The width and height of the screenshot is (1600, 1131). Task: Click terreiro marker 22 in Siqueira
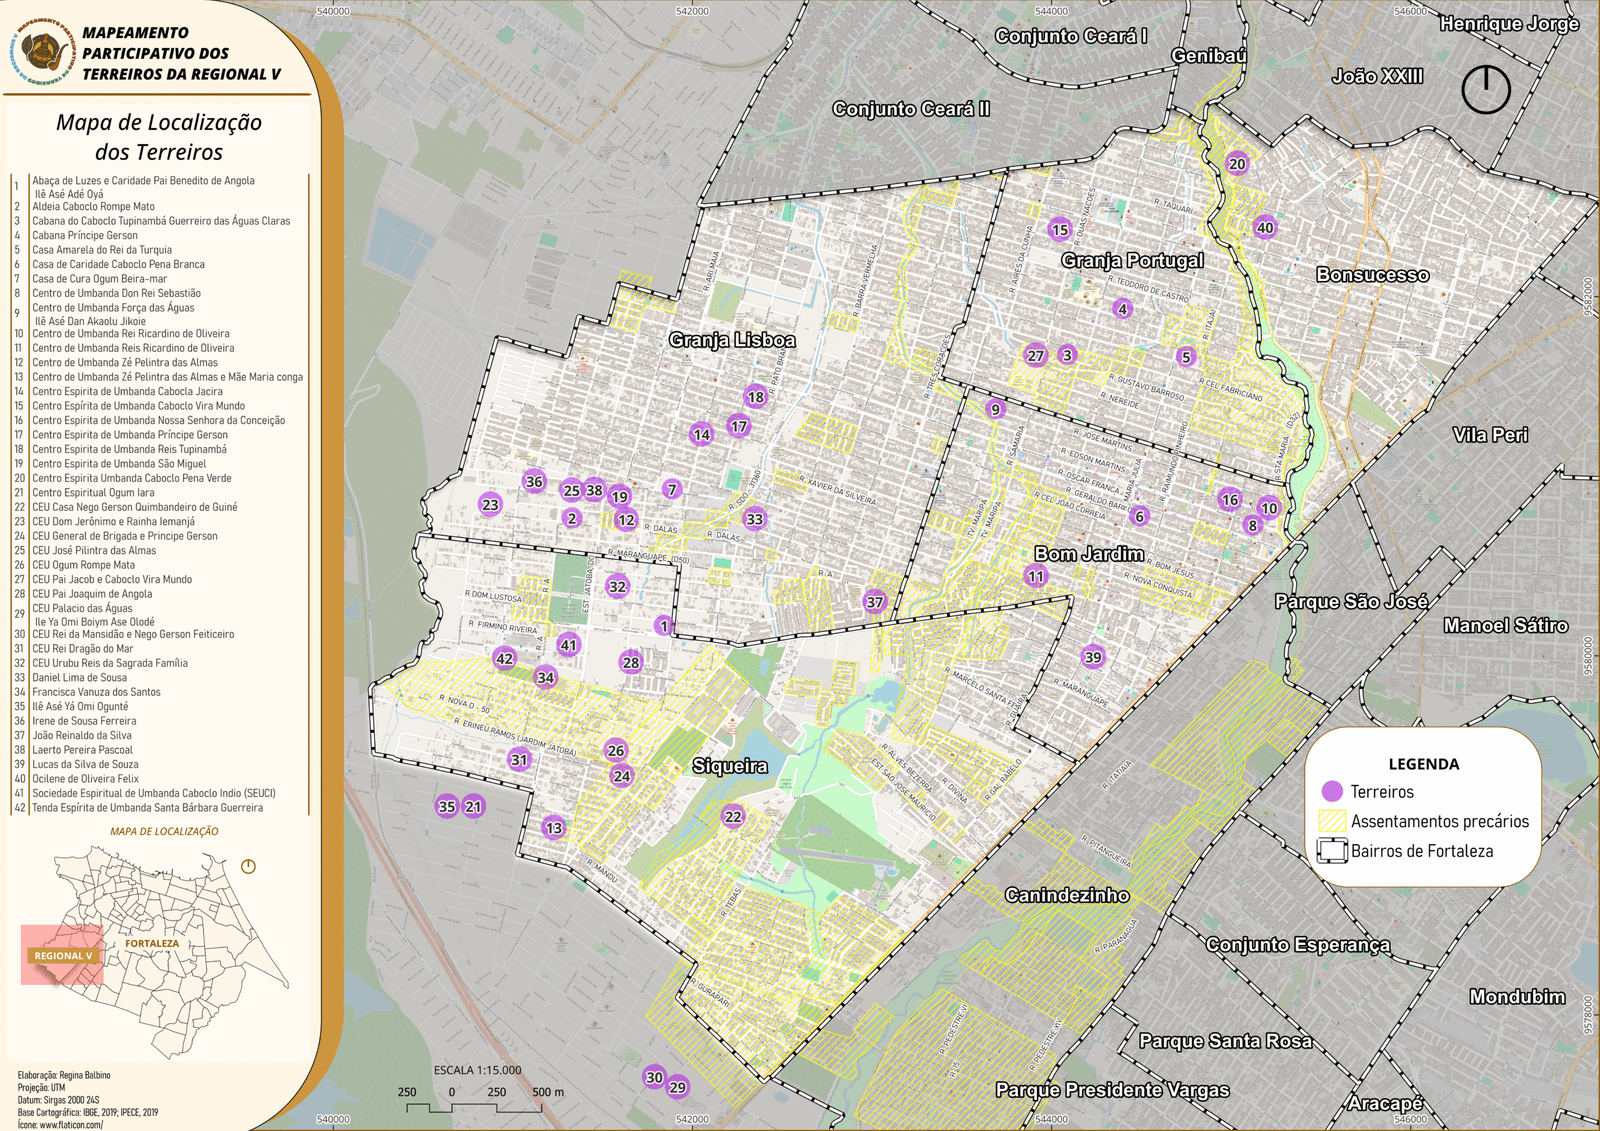pos(733,816)
